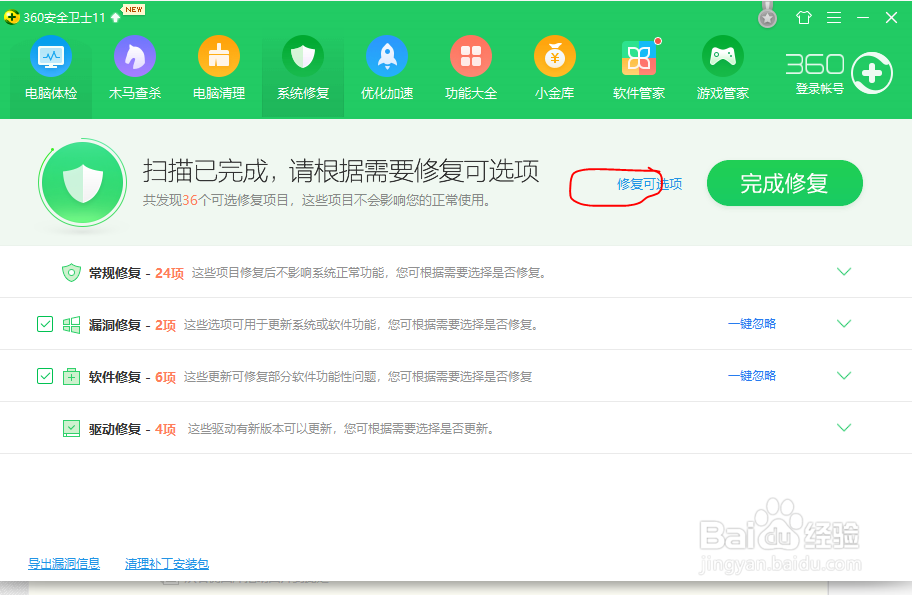
Task: Switch to 电脑清理 tab label
Action: point(219,93)
